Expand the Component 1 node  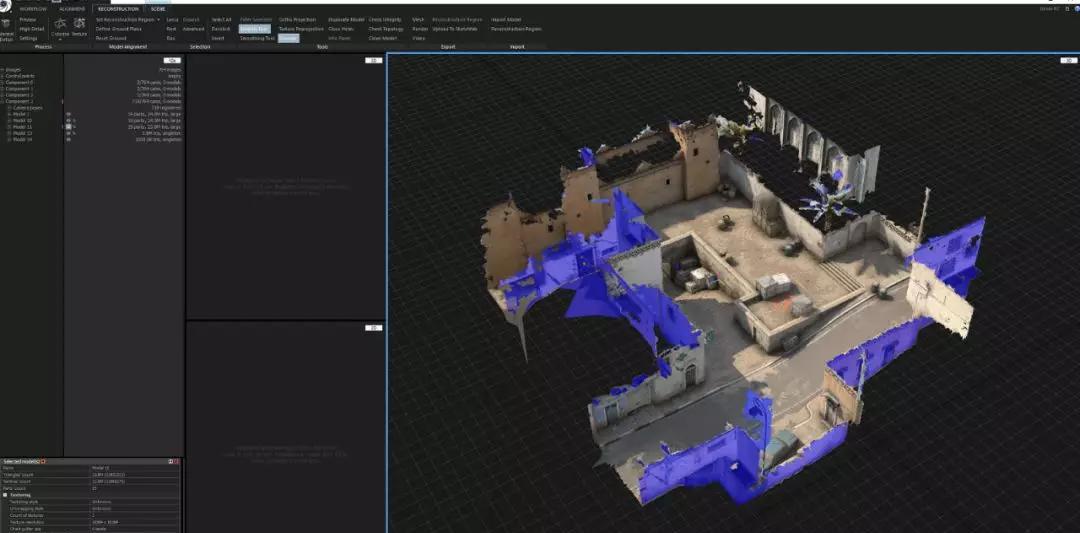click(x=2, y=88)
